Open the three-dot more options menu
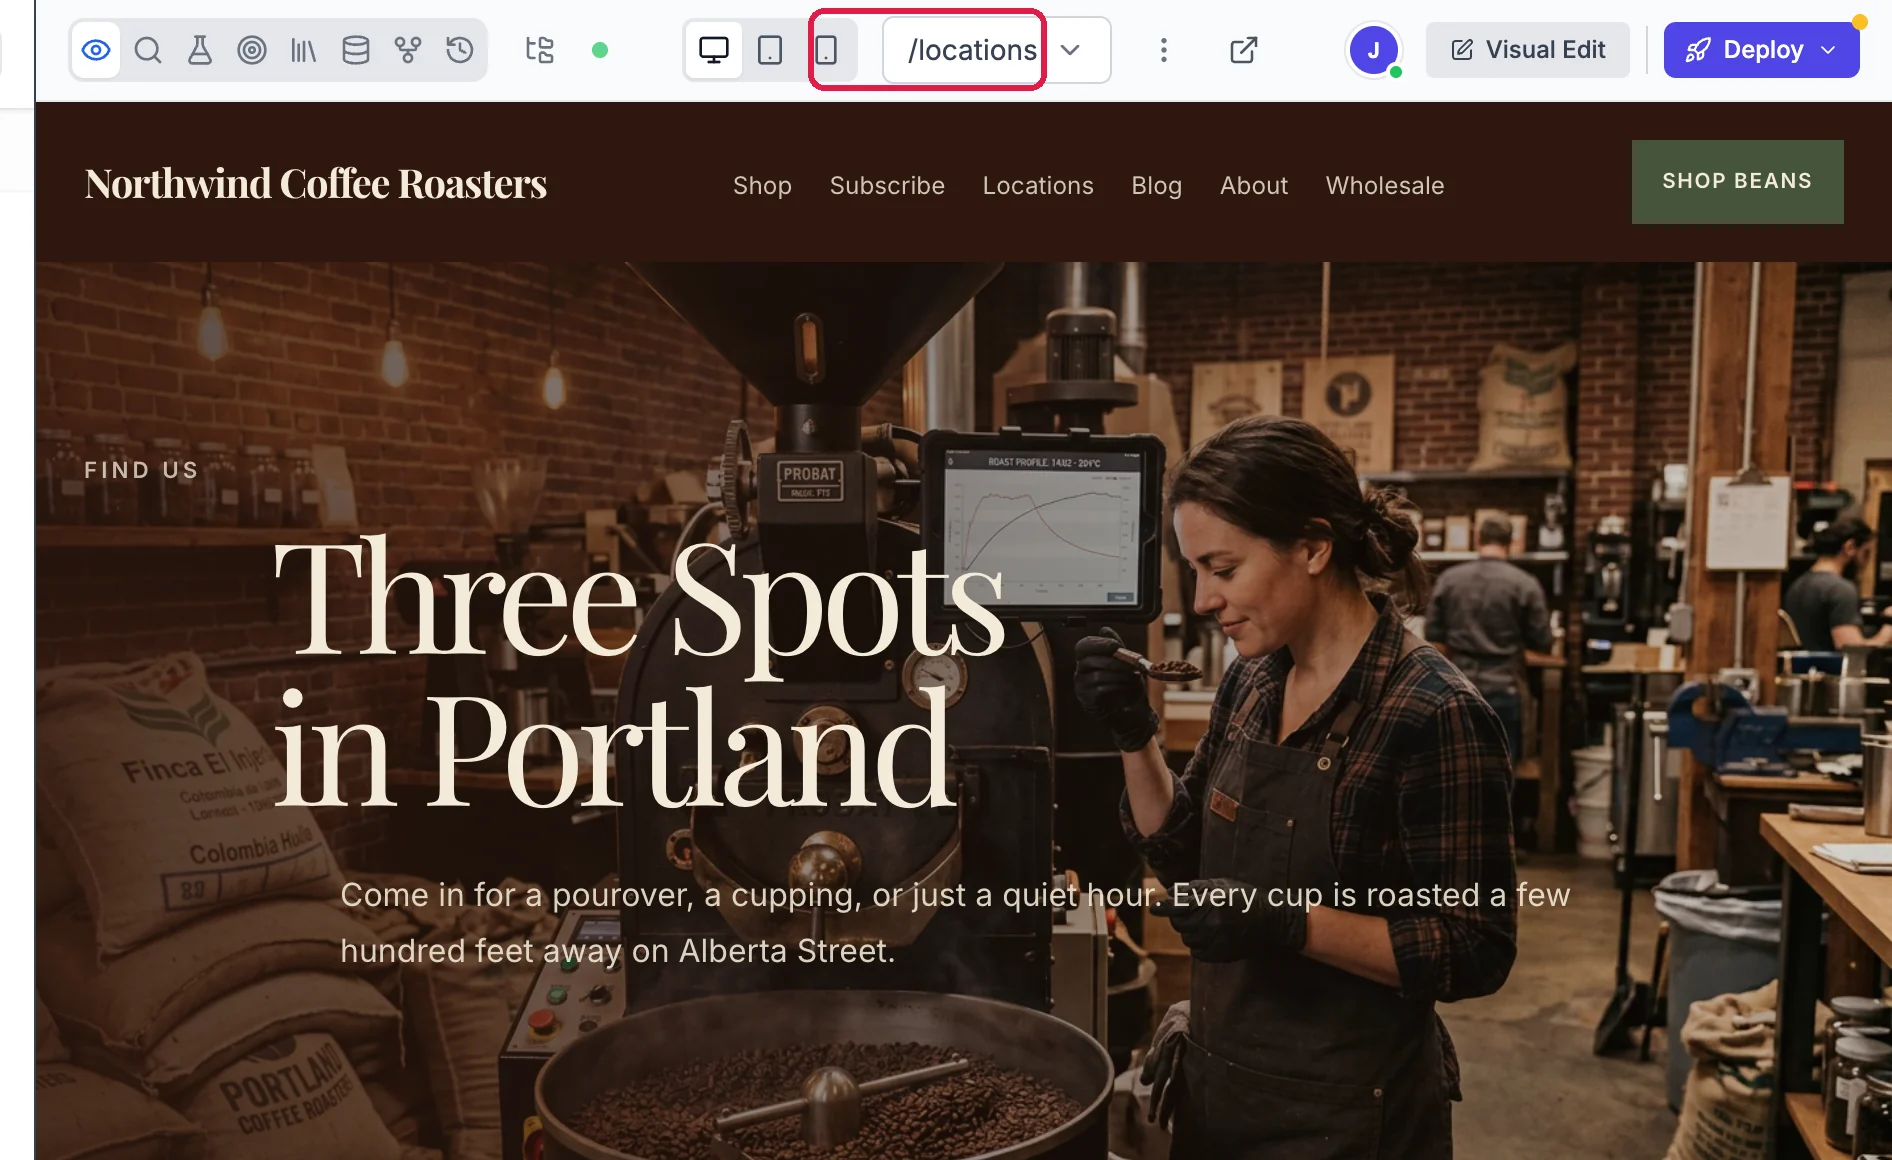 pyautogui.click(x=1164, y=50)
